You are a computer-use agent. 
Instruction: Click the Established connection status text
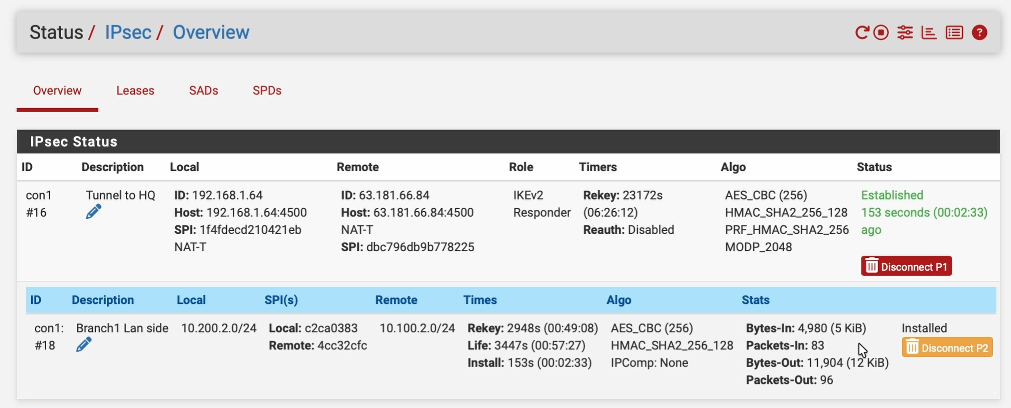click(x=892, y=195)
